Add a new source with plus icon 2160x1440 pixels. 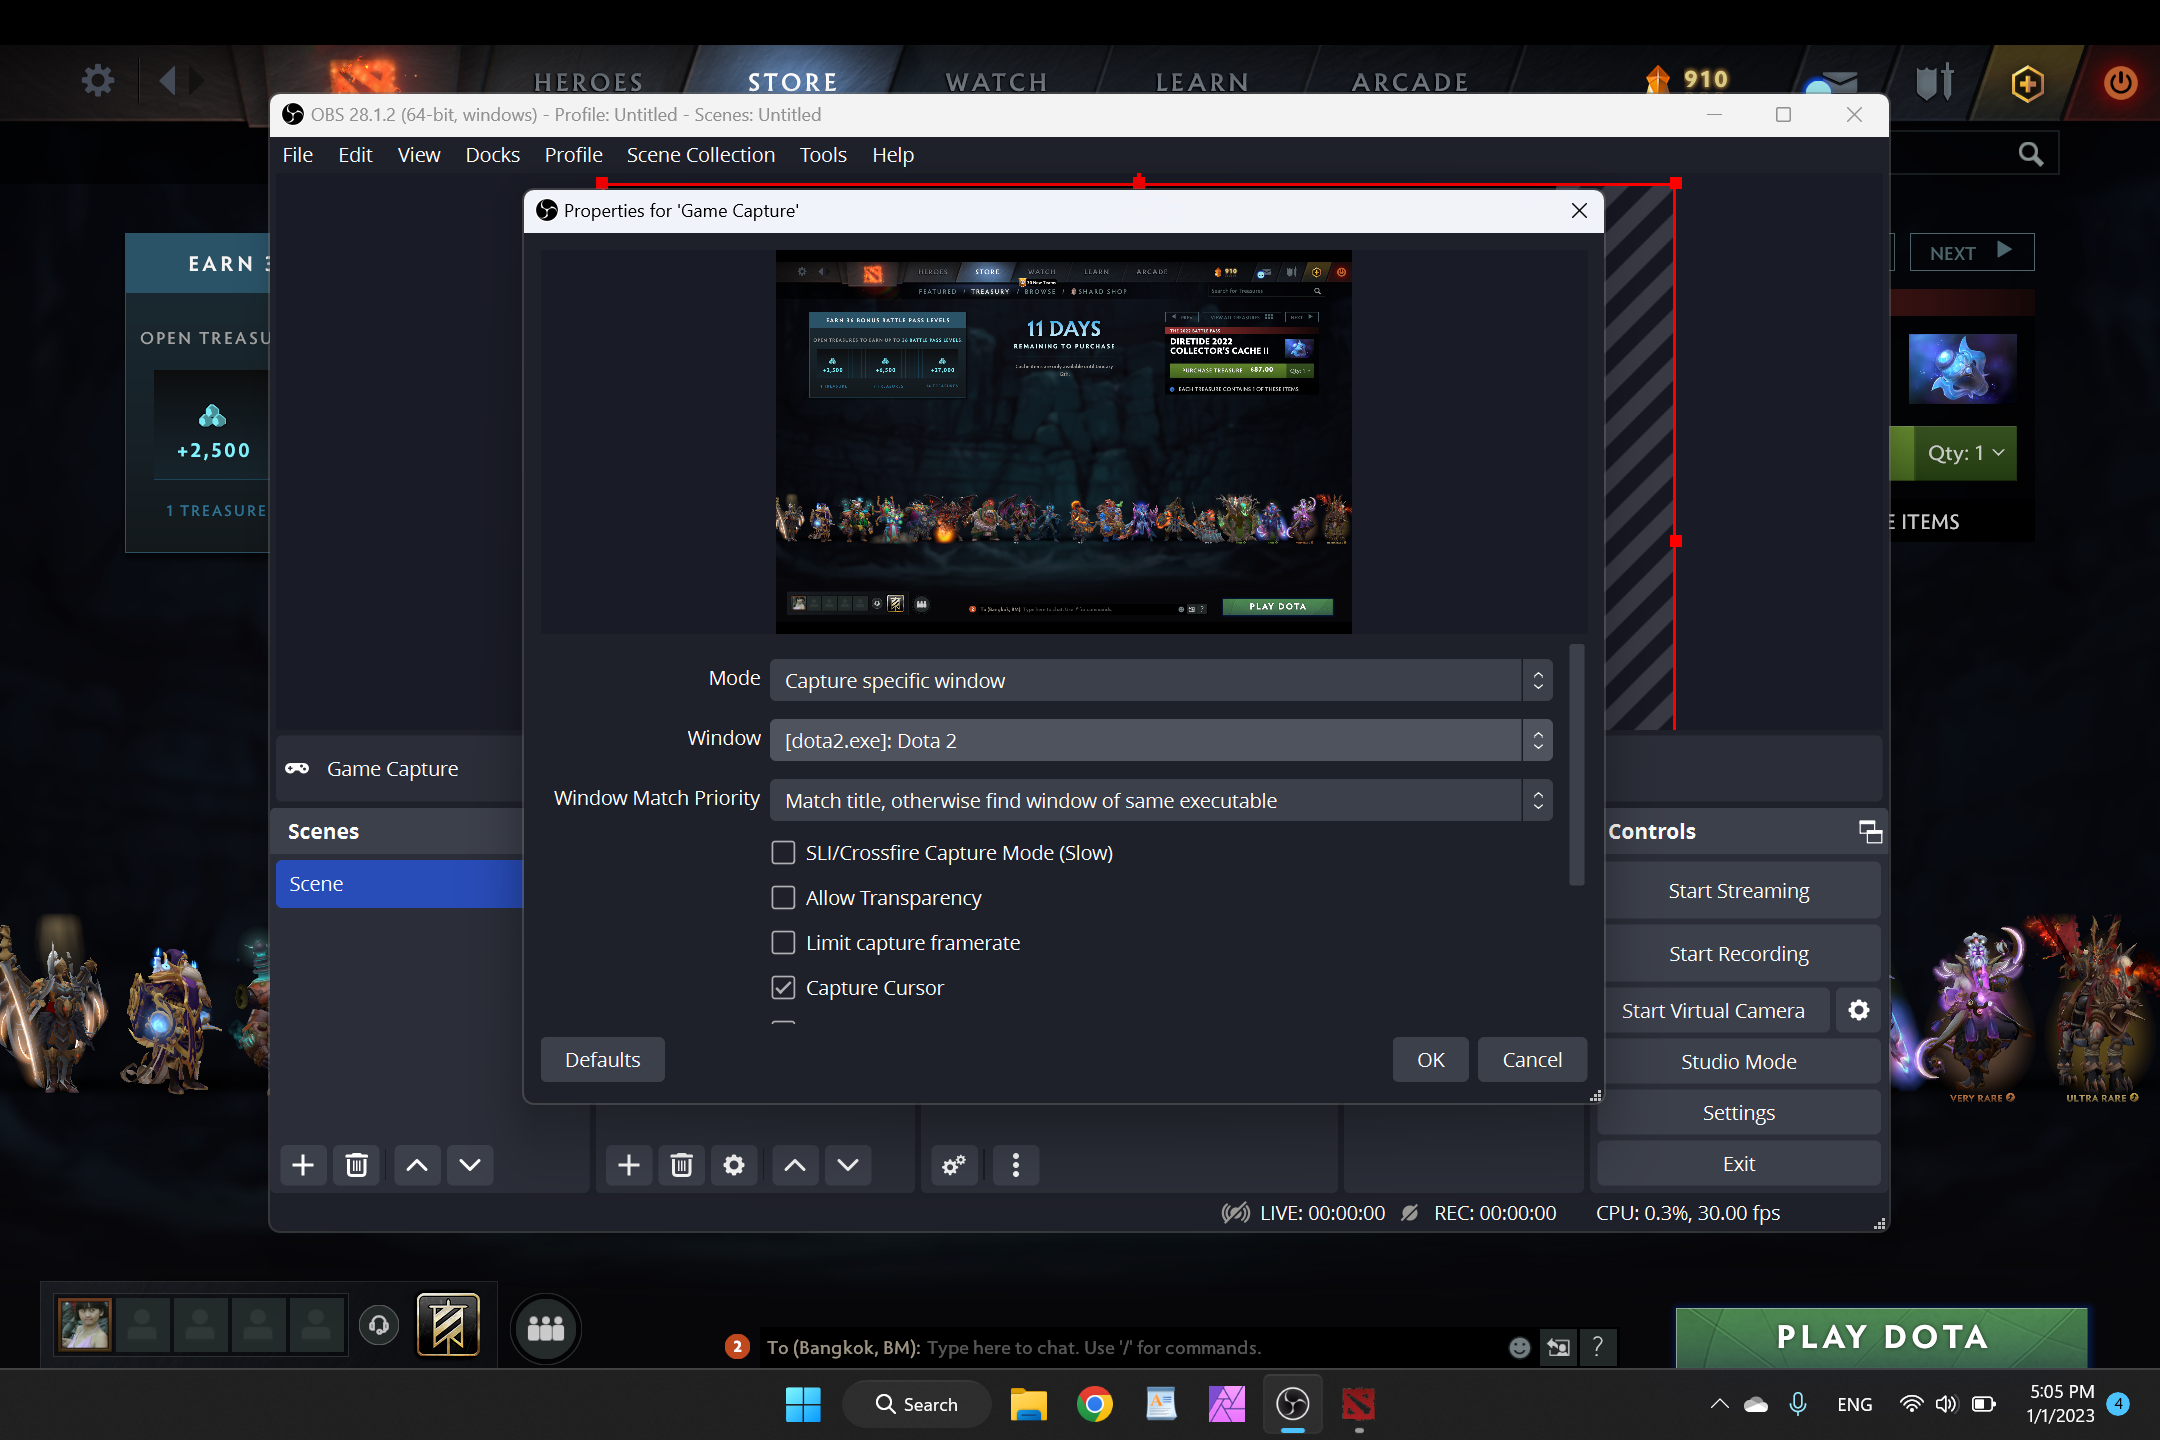coord(629,1165)
